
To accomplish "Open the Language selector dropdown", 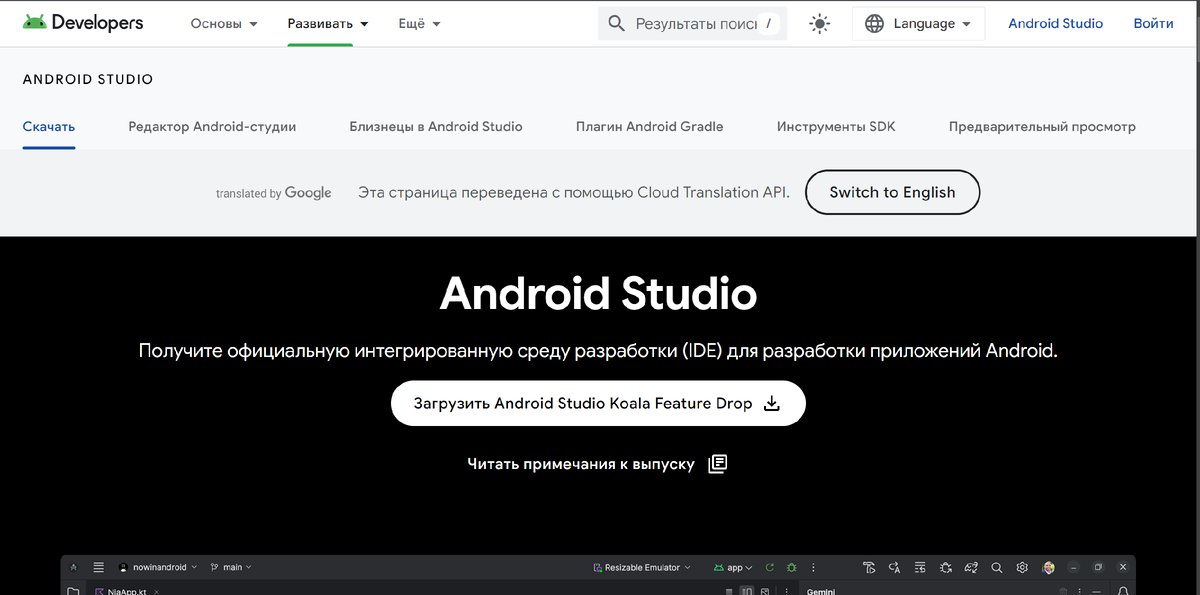I will [x=917, y=23].
